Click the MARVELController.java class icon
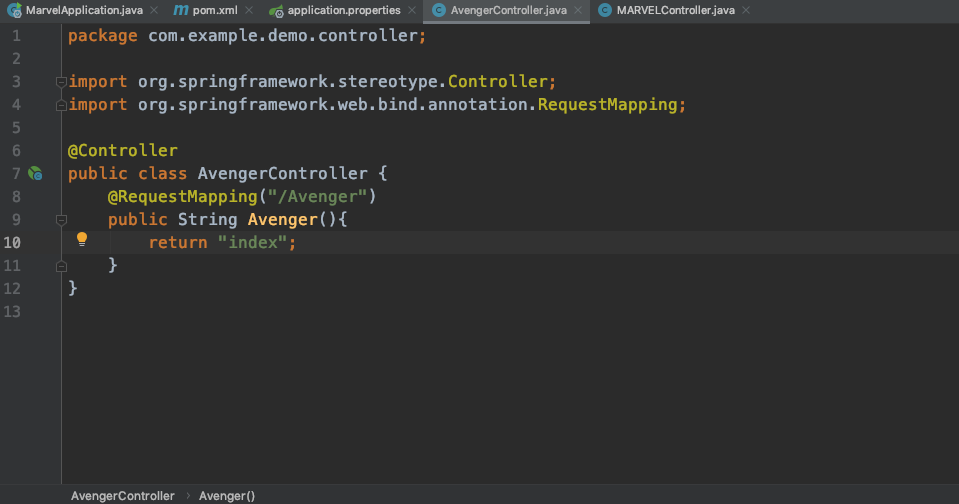Image resolution: width=959 pixels, height=504 pixels. pyautogui.click(x=604, y=10)
